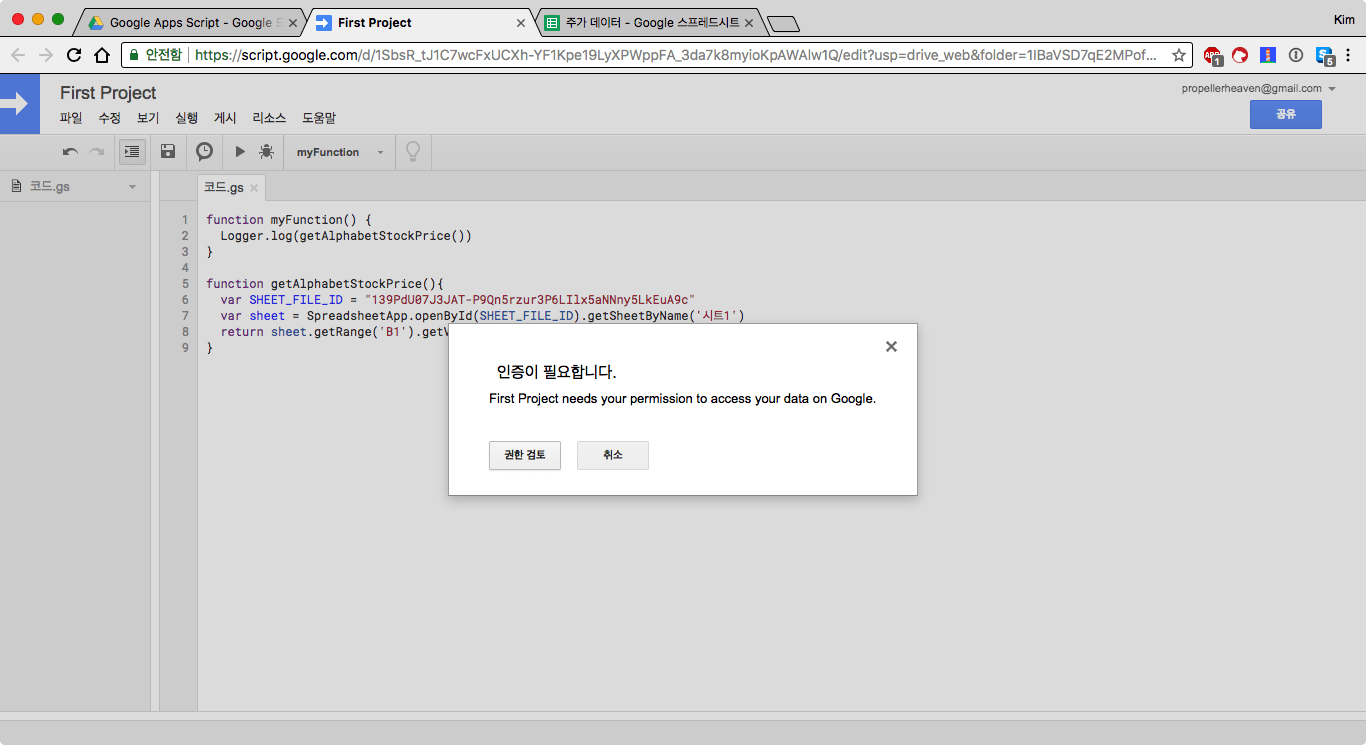This screenshot has height=745, width=1366.
Task: Open current project's triggers clock icon
Action: (204, 152)
